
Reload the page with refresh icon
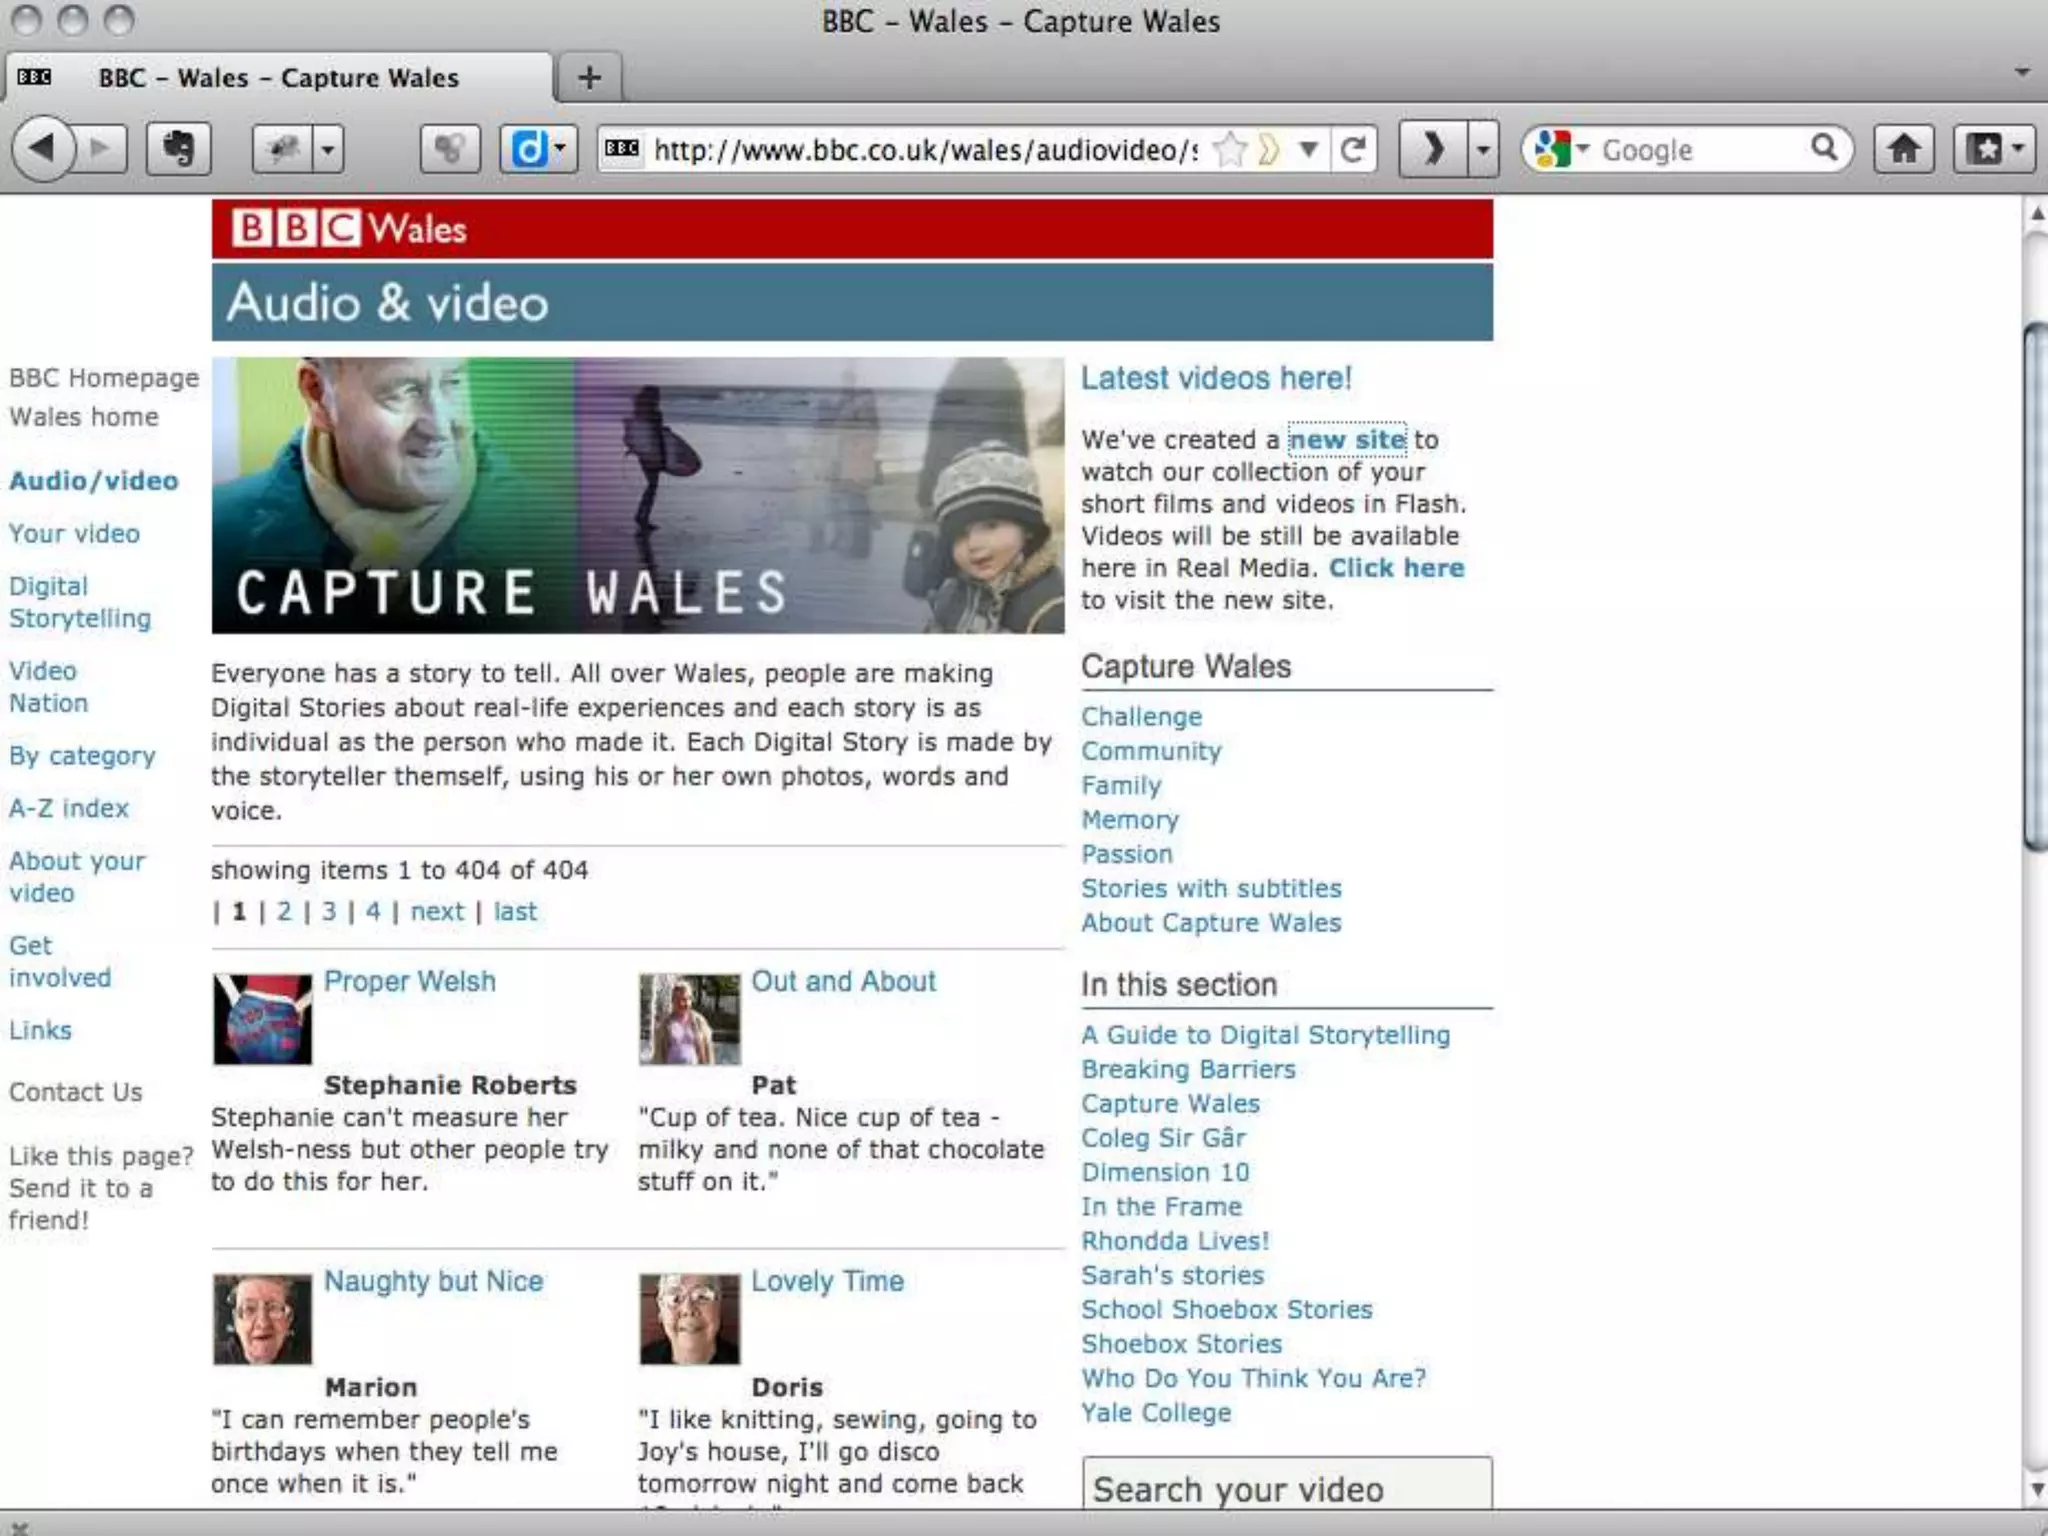[1353, 149]
